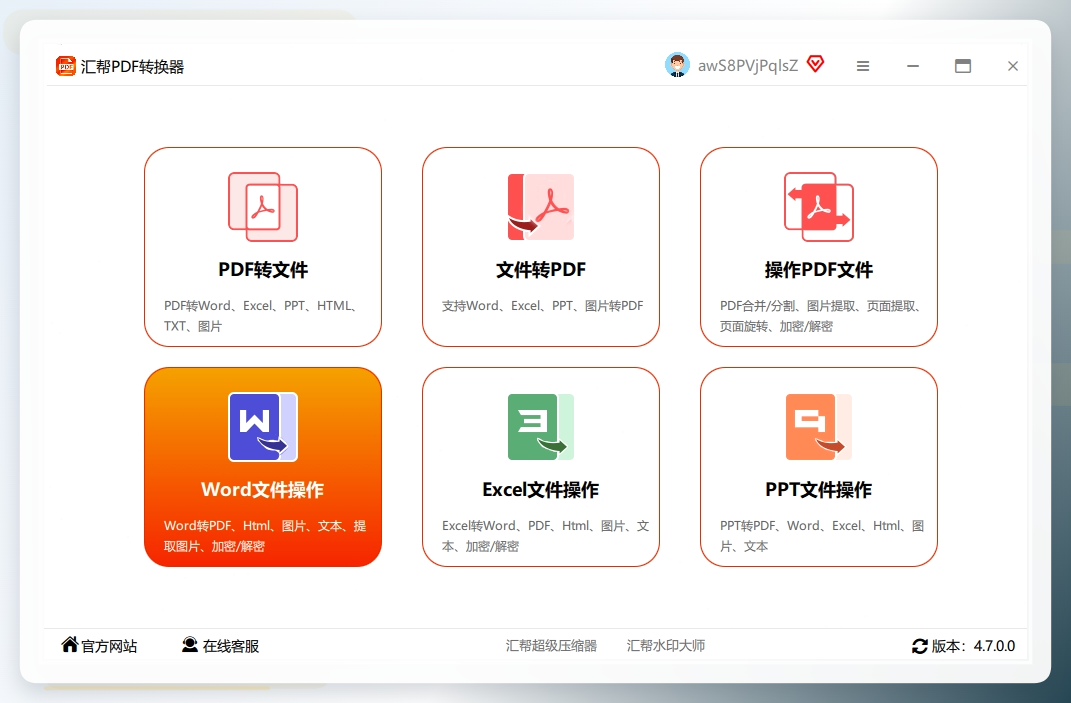Click the username awS8PVjPqlsZ
The height and width of the screenshot is (703, 1071).
(x=748, y=66)
